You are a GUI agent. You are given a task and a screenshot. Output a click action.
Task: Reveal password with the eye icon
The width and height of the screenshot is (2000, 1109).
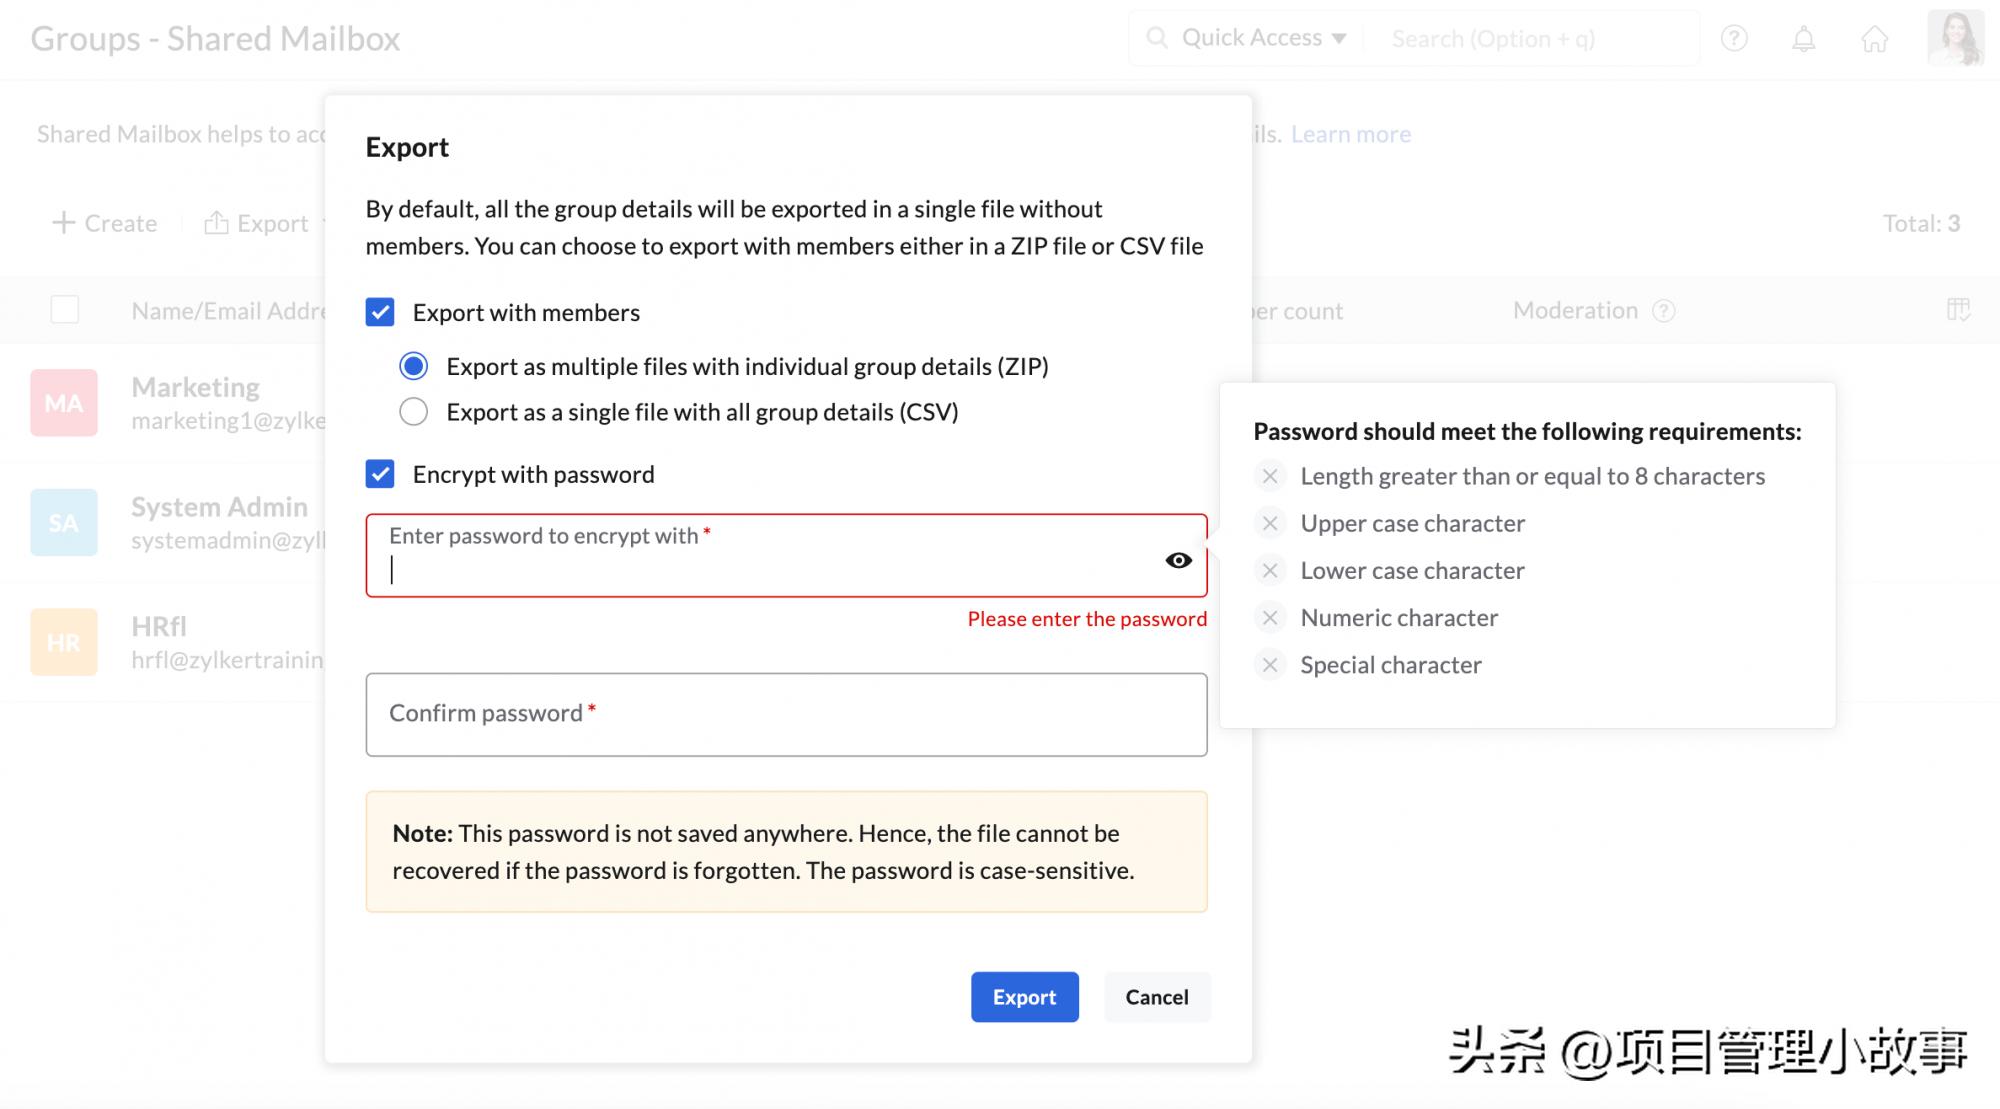pyautogui.click(x=1178, y=560)
